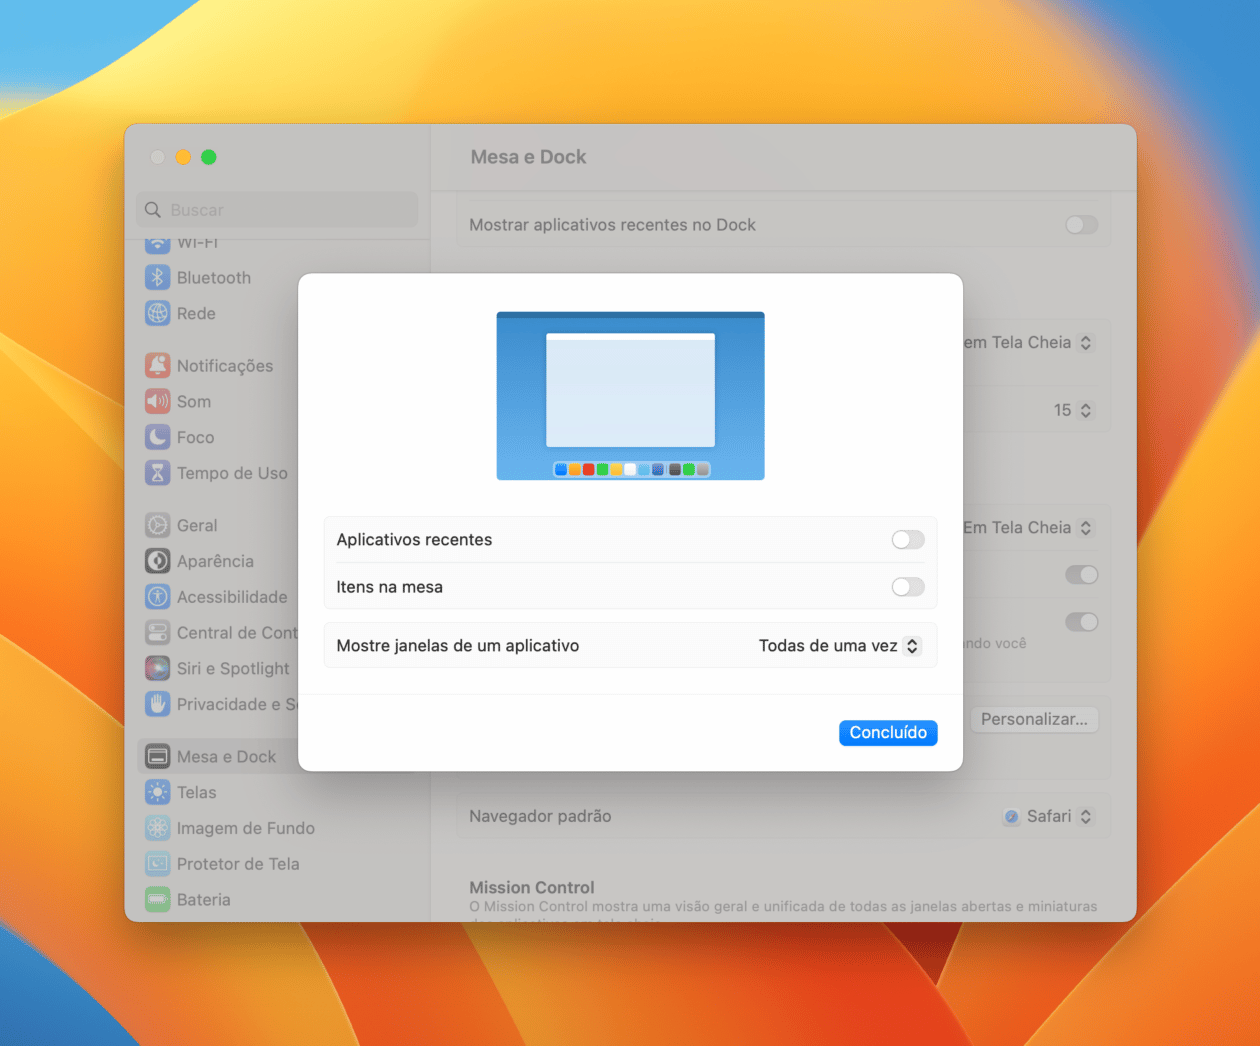
Task: Enable the Itens na mesa toggle
Action: [907, 587]
